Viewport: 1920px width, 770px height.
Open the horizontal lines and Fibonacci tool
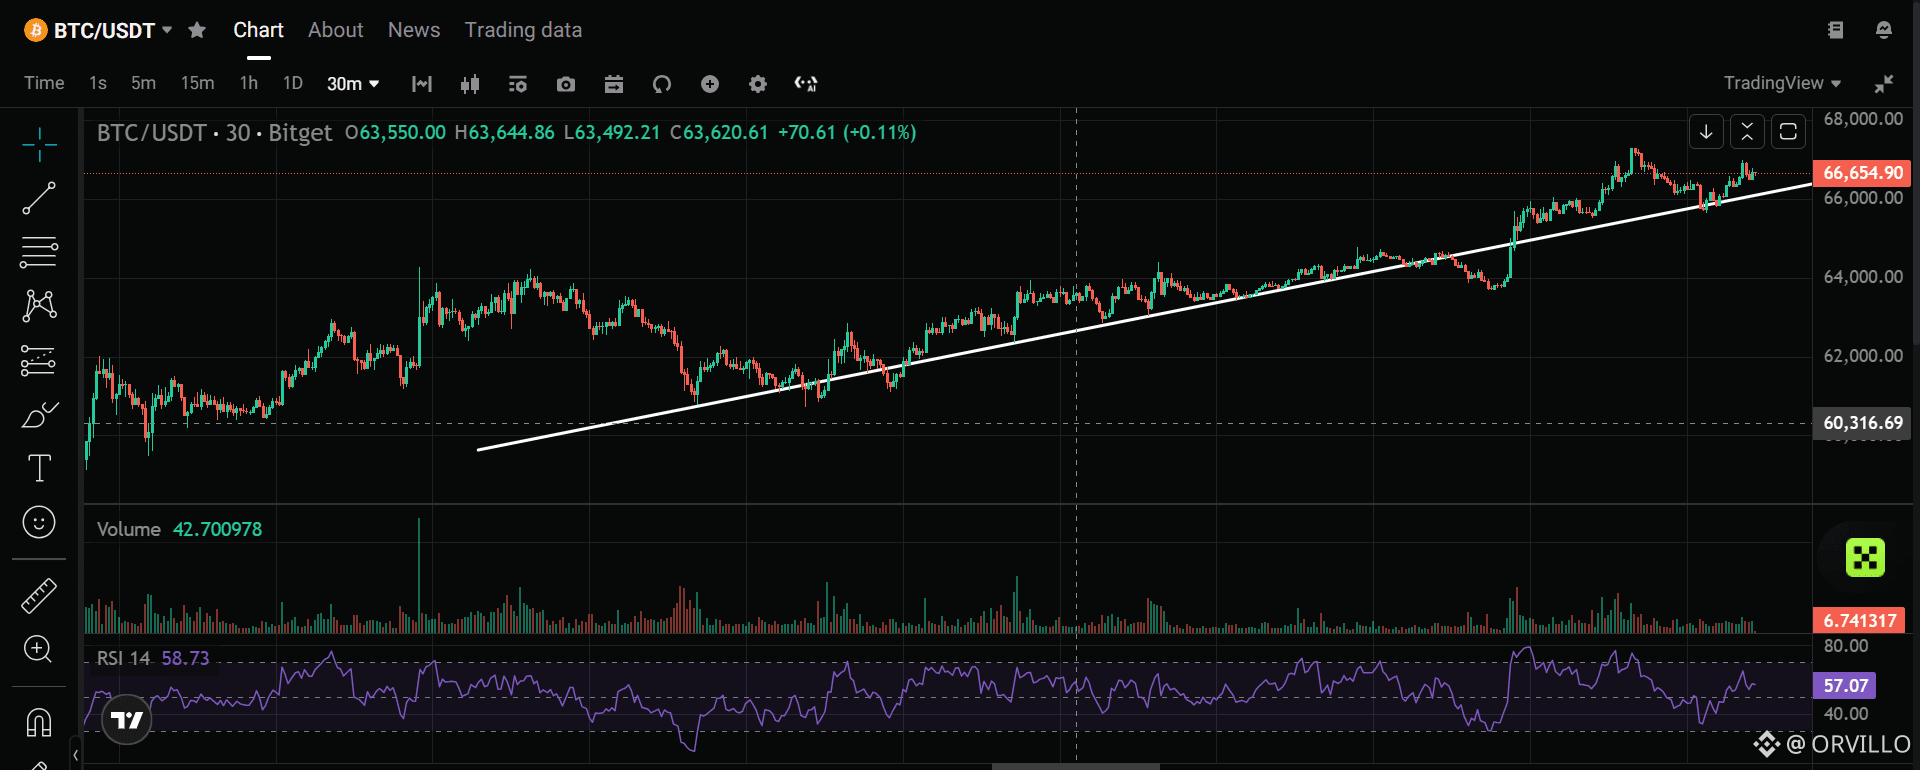click(x=39, y=252)
